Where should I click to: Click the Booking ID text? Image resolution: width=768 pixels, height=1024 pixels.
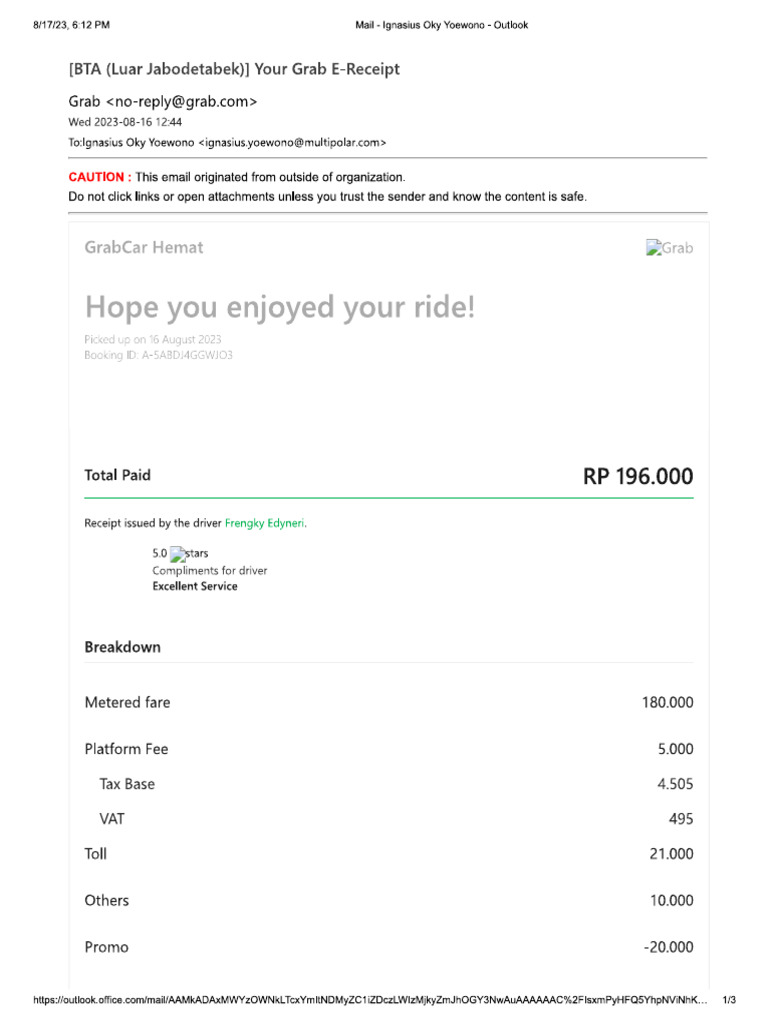click(x=158, y=355)
